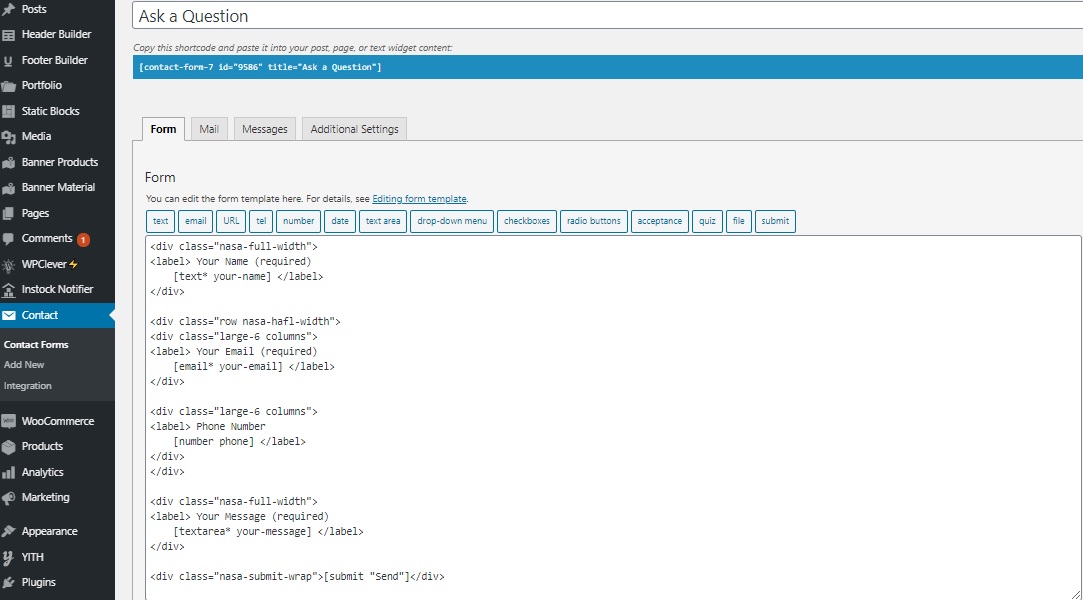Click the Header Builder sidebar icon

coord(8,35)
